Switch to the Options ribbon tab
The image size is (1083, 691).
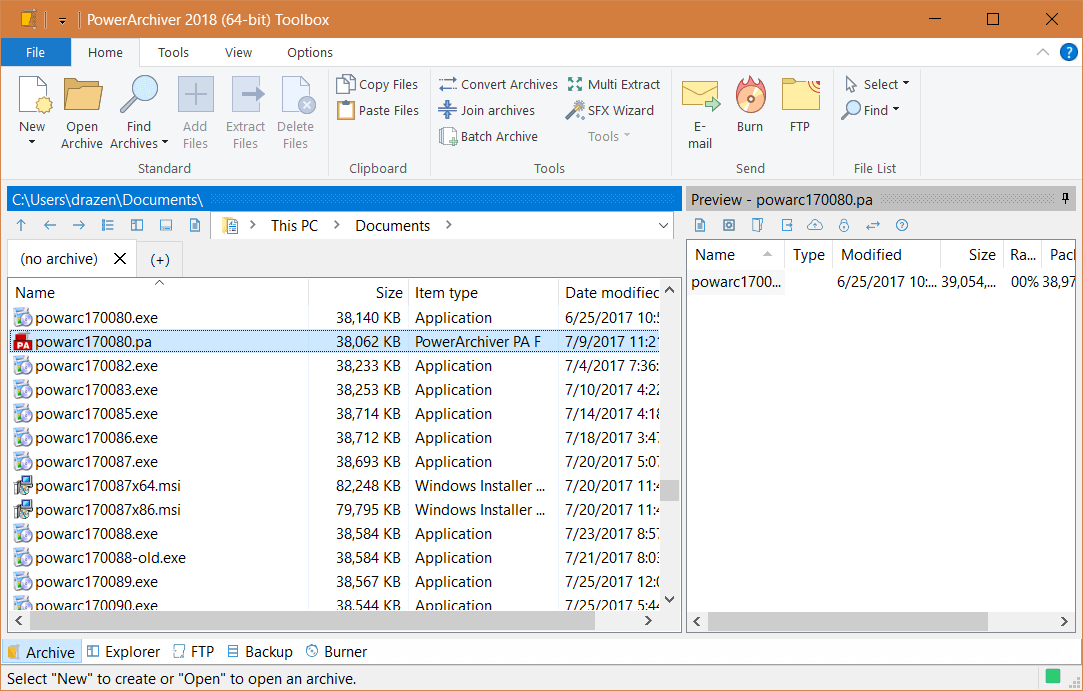pyautogui.click(x=309, y=53)
